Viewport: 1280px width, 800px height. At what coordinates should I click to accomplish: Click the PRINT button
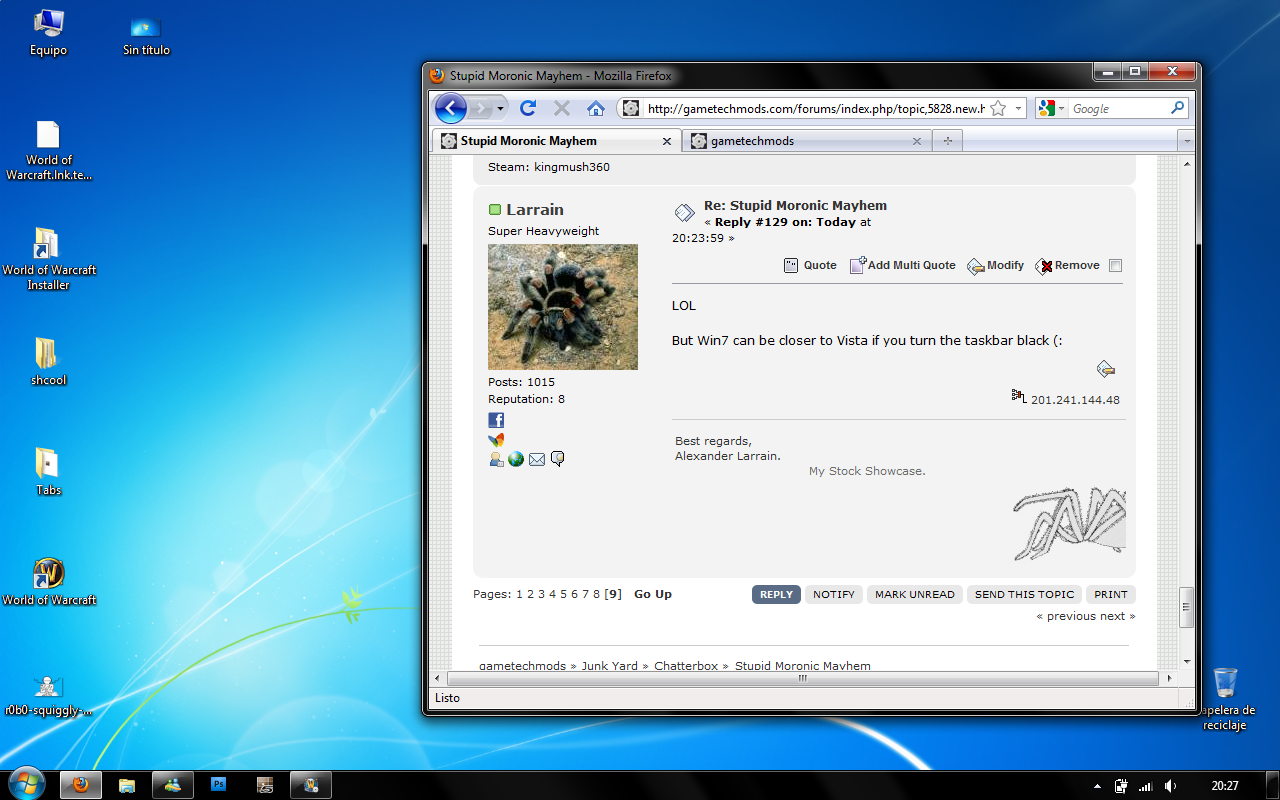point(1111,594)
